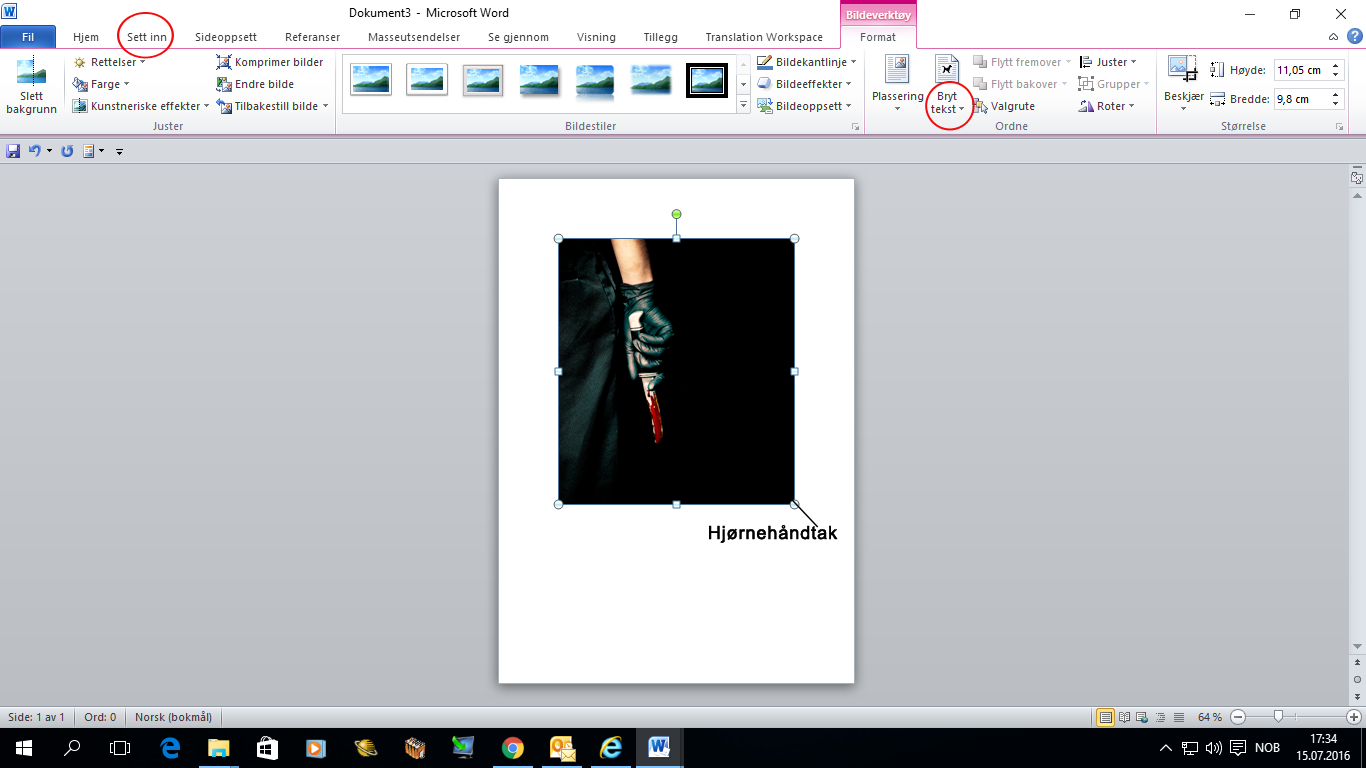Click the Komprimer bilder icon

(x=272, y=62)
